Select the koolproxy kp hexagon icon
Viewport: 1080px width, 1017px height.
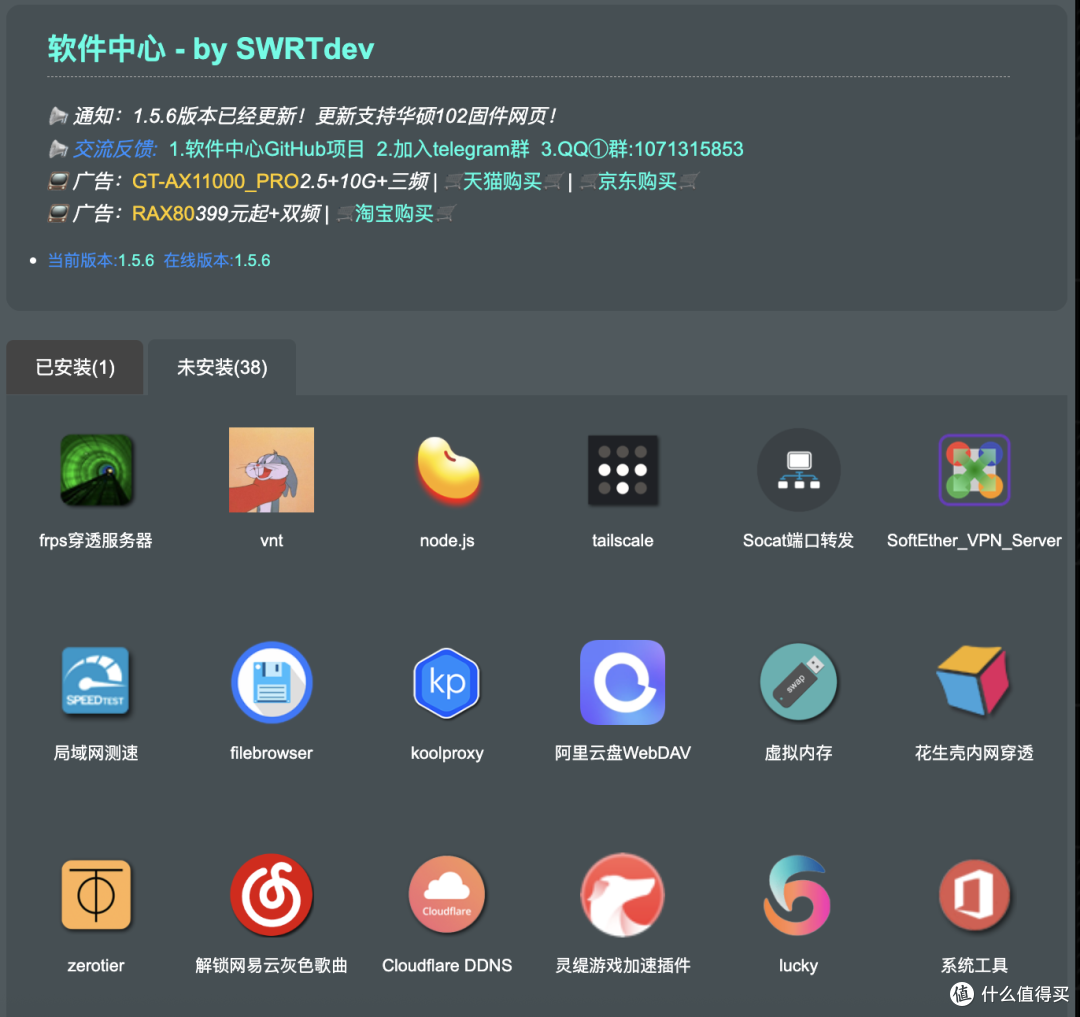tap(447, 682)
